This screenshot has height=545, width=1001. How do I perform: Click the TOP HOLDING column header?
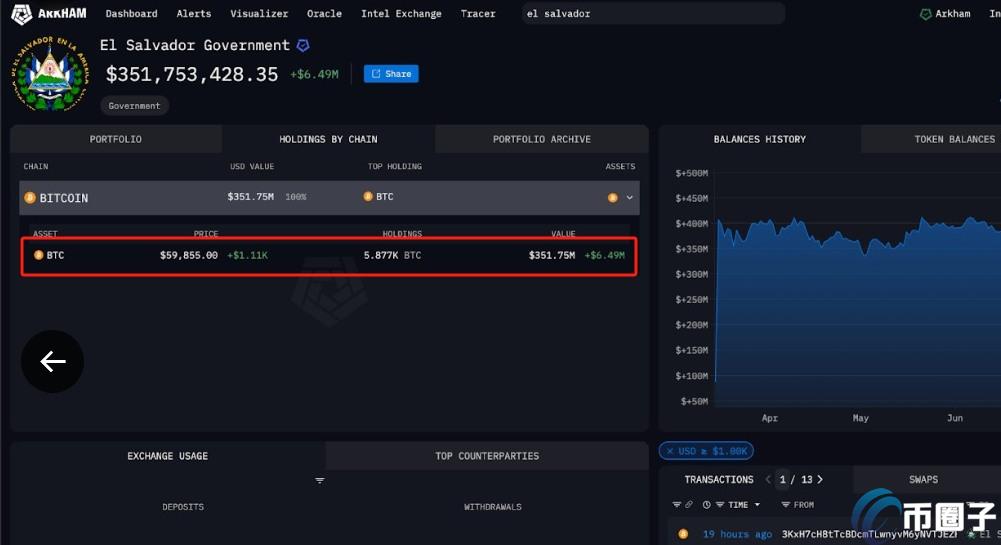pos(395,167)
